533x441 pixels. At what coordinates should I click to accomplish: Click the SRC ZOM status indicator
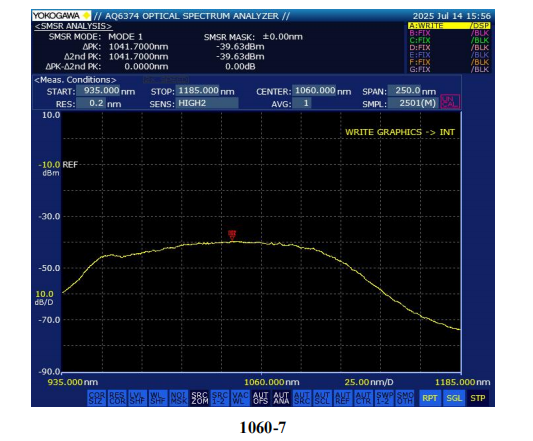(199, 398)
